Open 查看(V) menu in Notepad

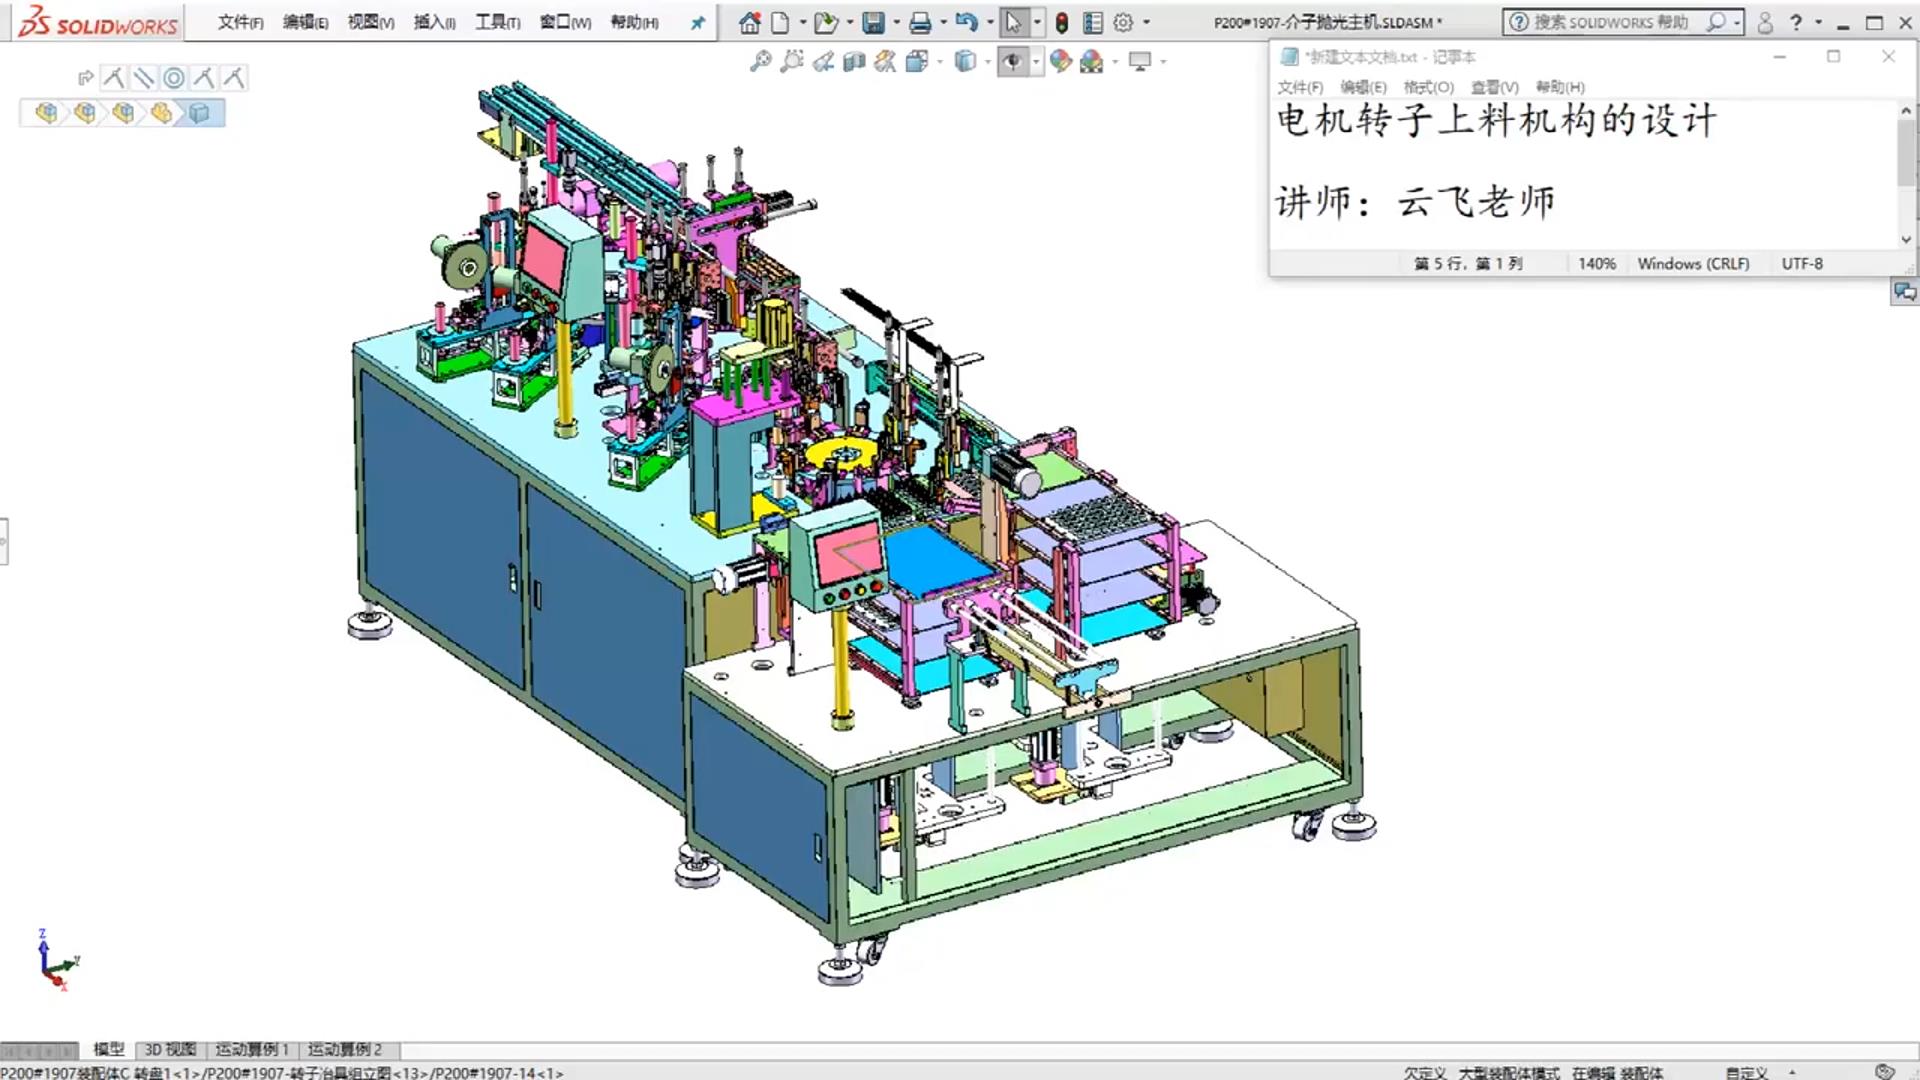pyautogui.click(x=1494, y=87)
